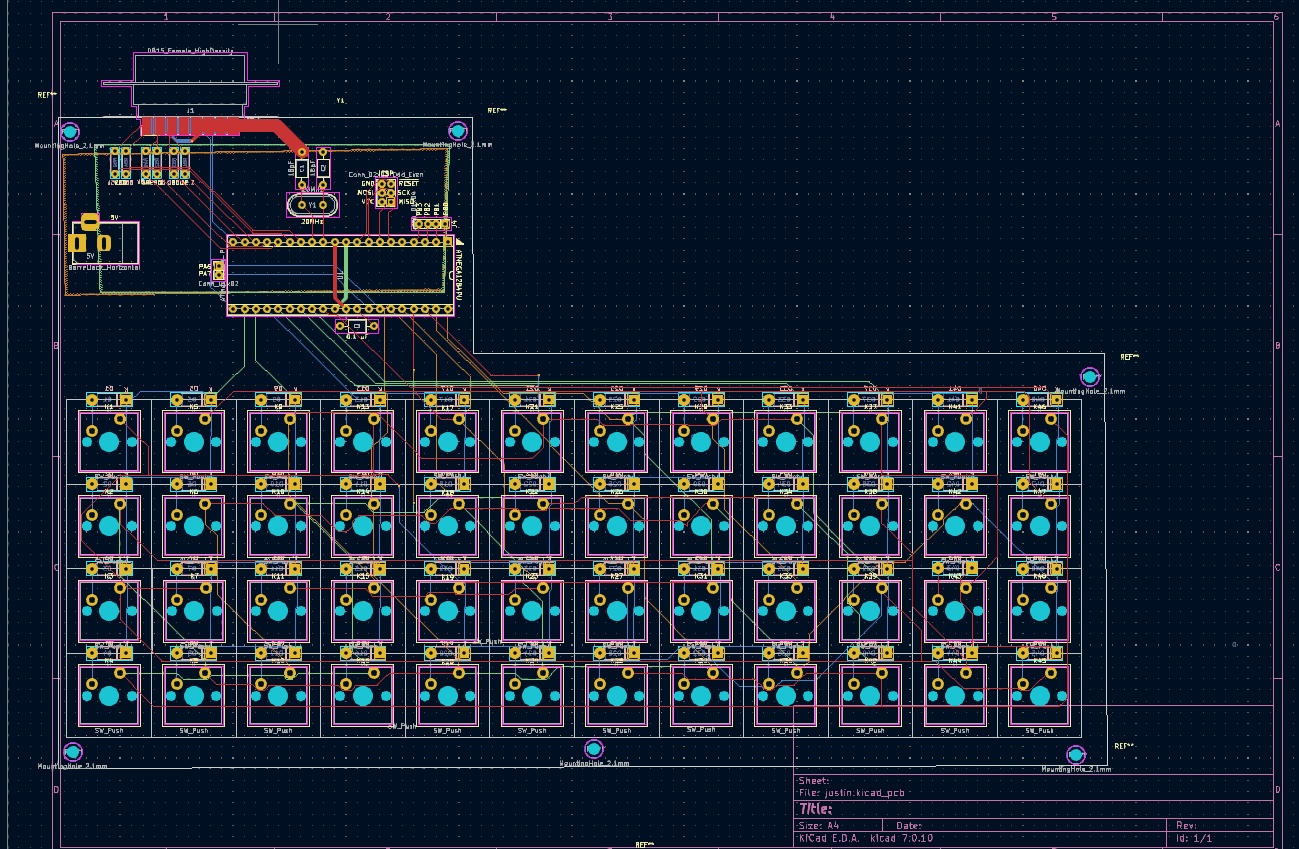
Task: Click the bottom-left mounting hole
Action: coord(73,752)
